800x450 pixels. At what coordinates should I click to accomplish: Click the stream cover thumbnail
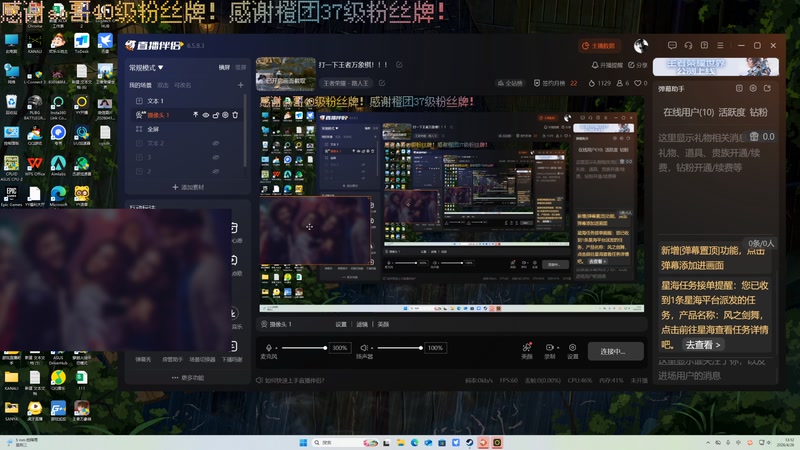(286, 73)
